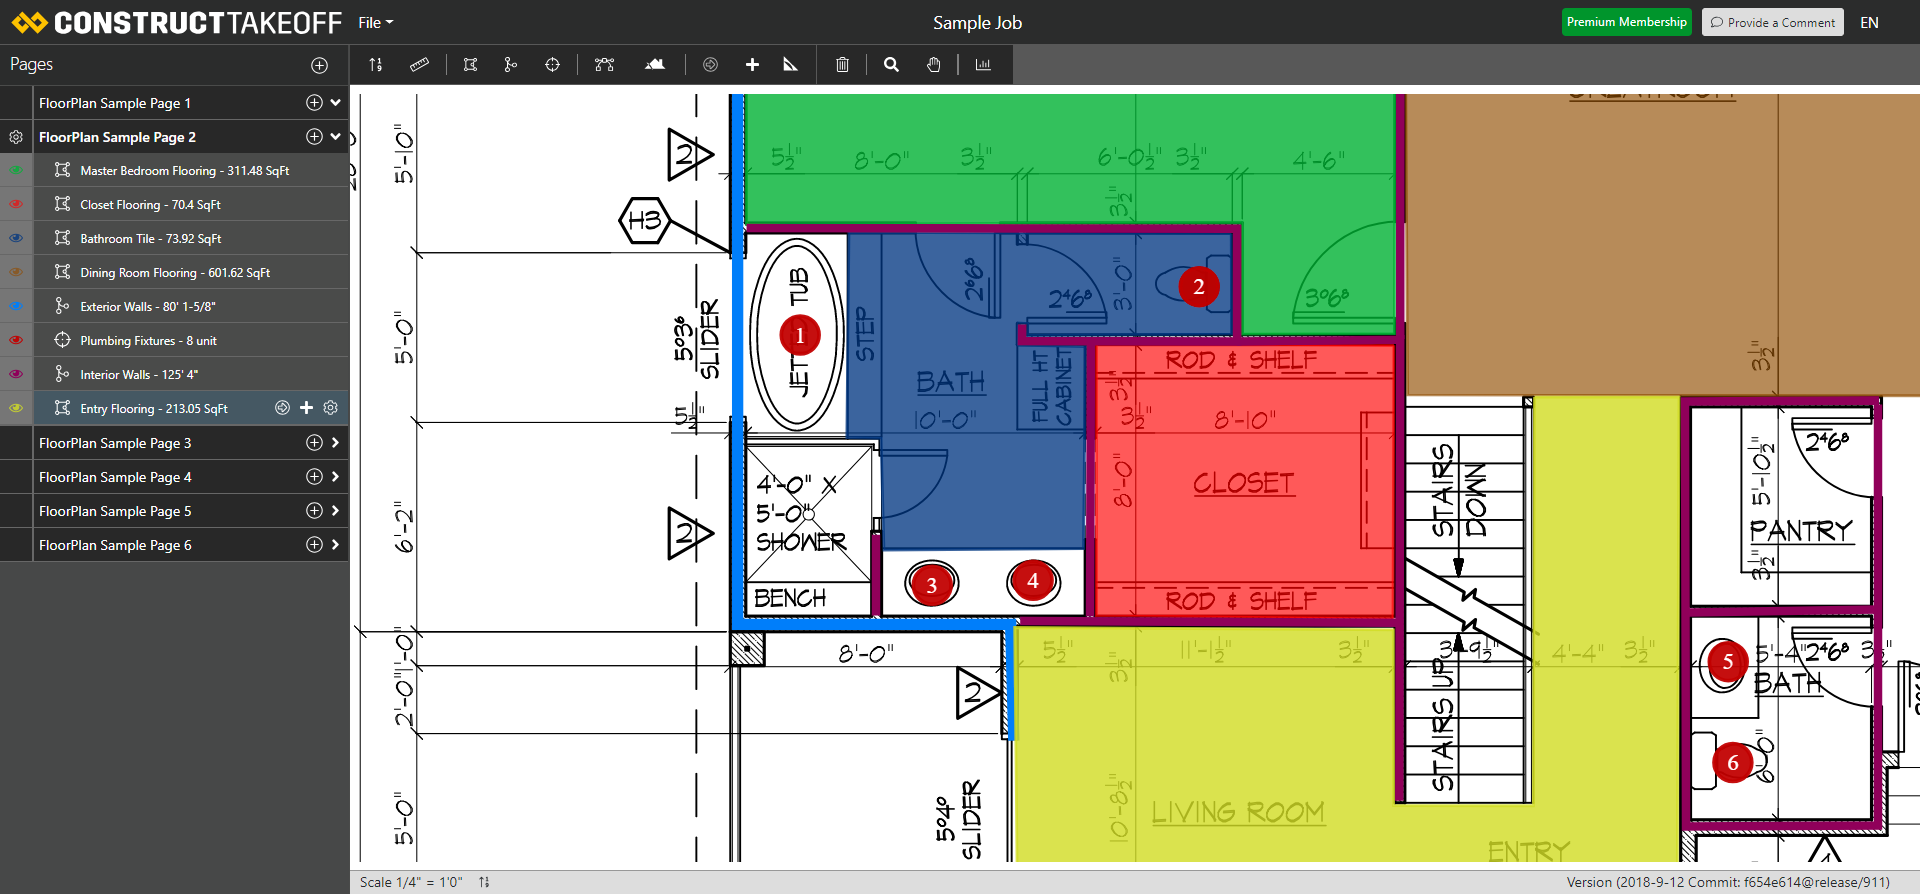Screen dimensions: 1920x894
Task: Collapse FloorPlan Sample Page 2 chevron
Action: click(x=336, y=137)
